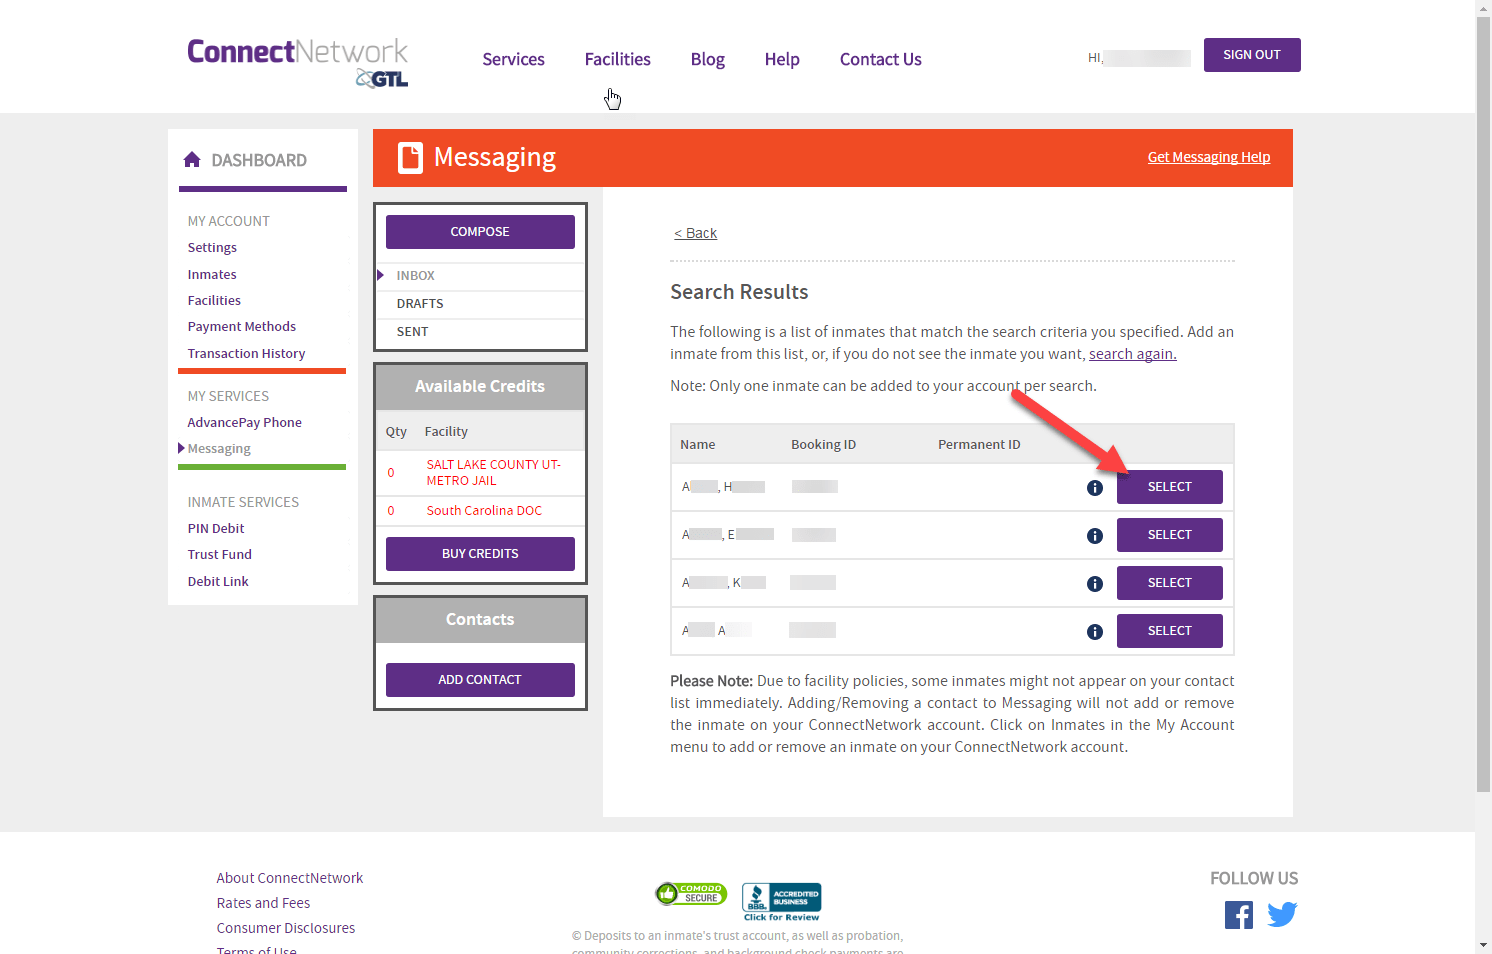
Task: Click the BBB Accredited Business badge
Action: coord(782,902)
